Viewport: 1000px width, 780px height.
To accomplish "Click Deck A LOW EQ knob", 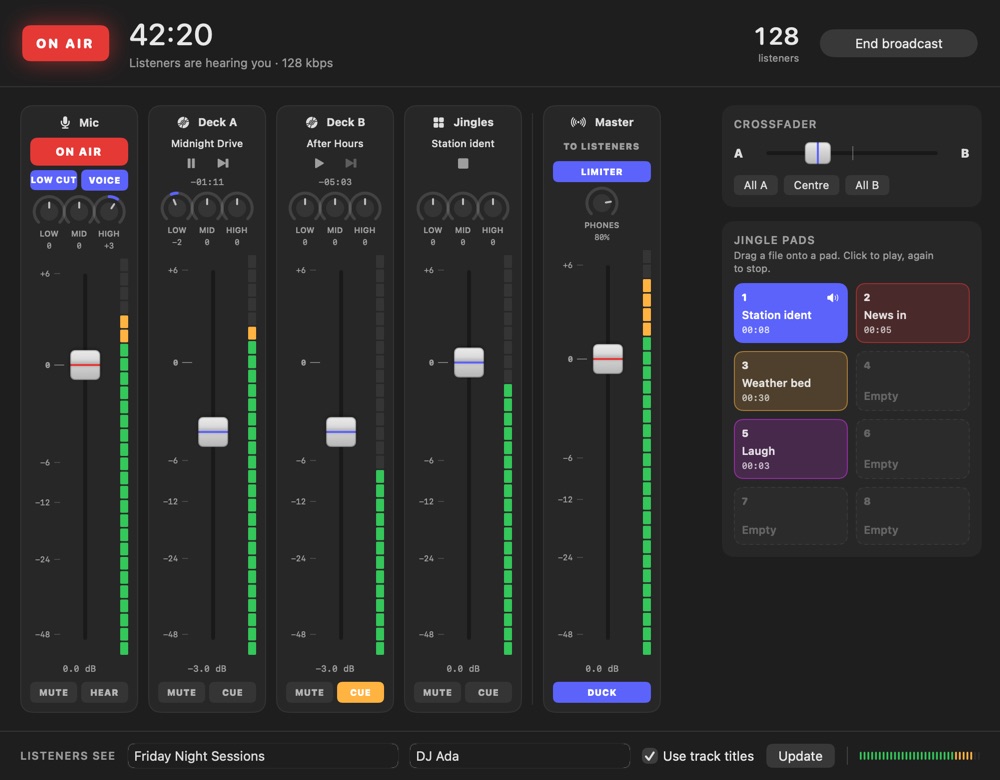I will coord(177,207).
